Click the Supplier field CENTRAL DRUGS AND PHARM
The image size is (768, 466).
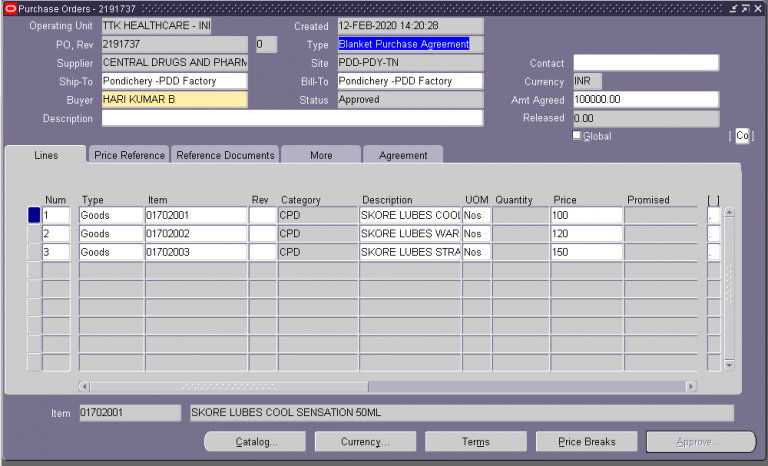click(x=174, y=63)
